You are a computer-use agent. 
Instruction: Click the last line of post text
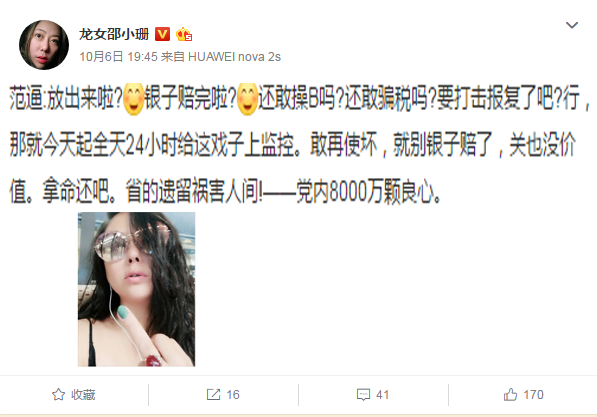click(x=225, y=190)
